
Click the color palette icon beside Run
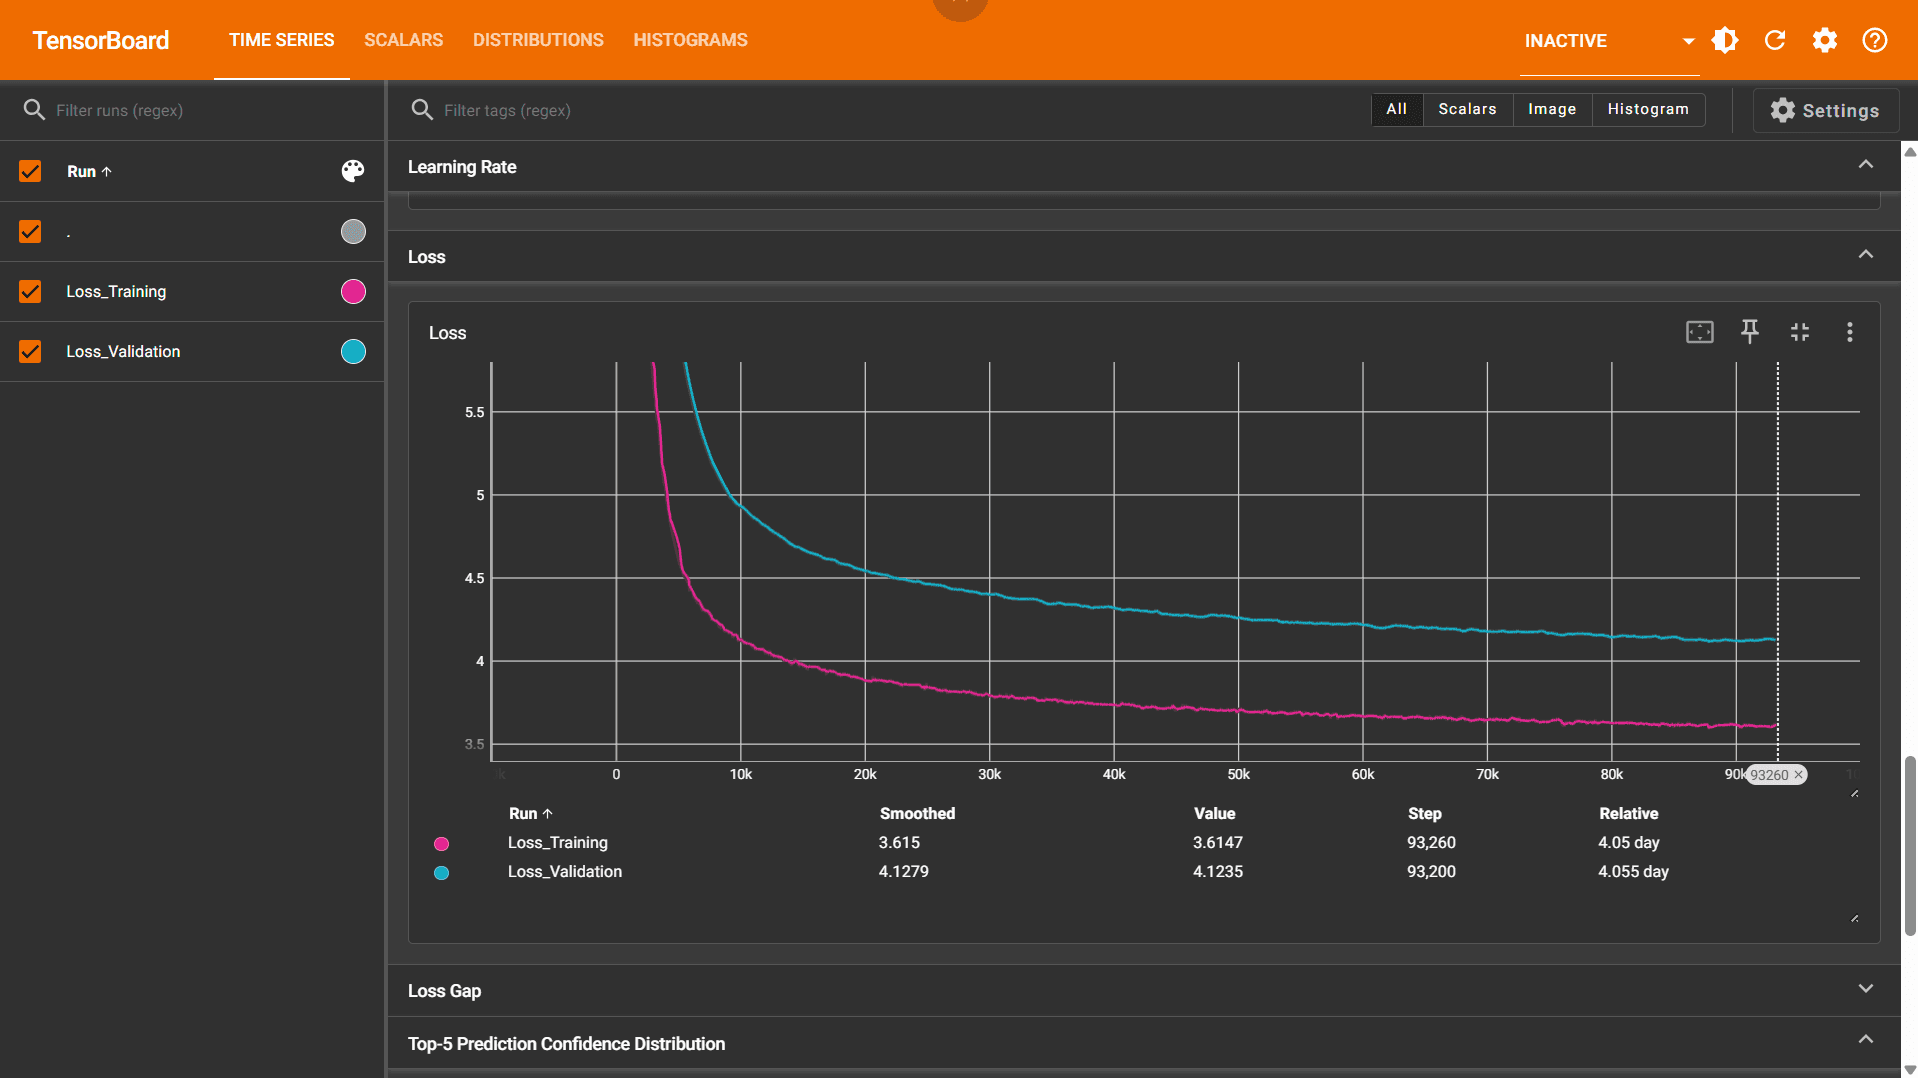(353, 171)
